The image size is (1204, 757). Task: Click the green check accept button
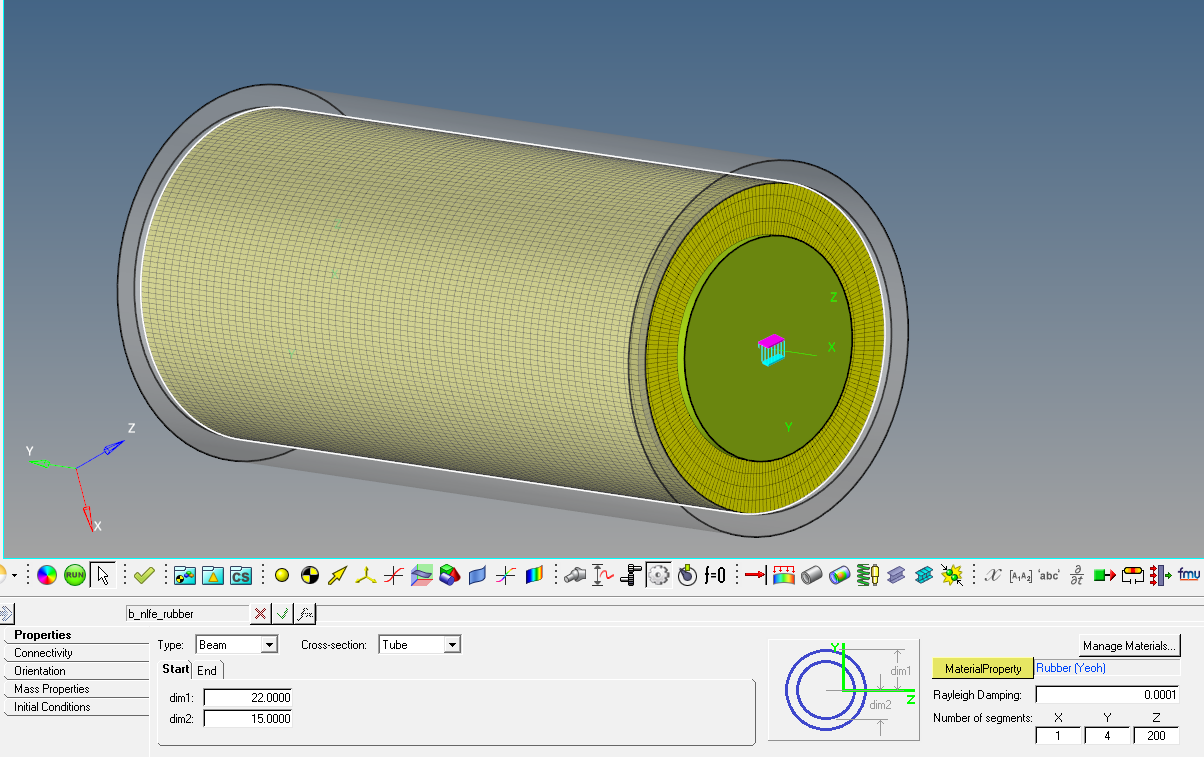click(283, 613)
